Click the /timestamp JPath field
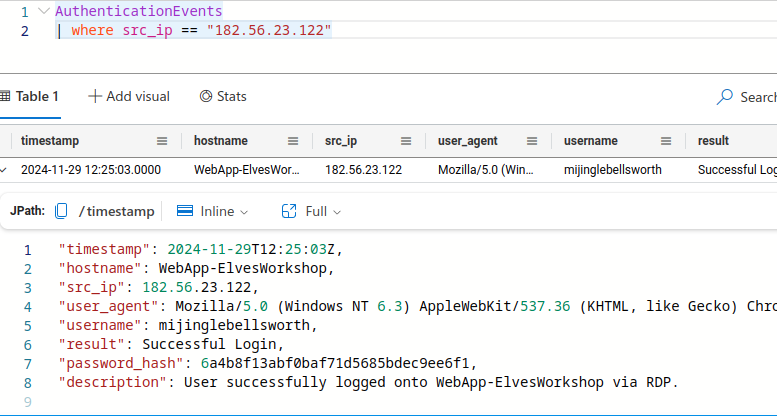The width and height of the screenshot is (777, 418). (x=116, y=211)
